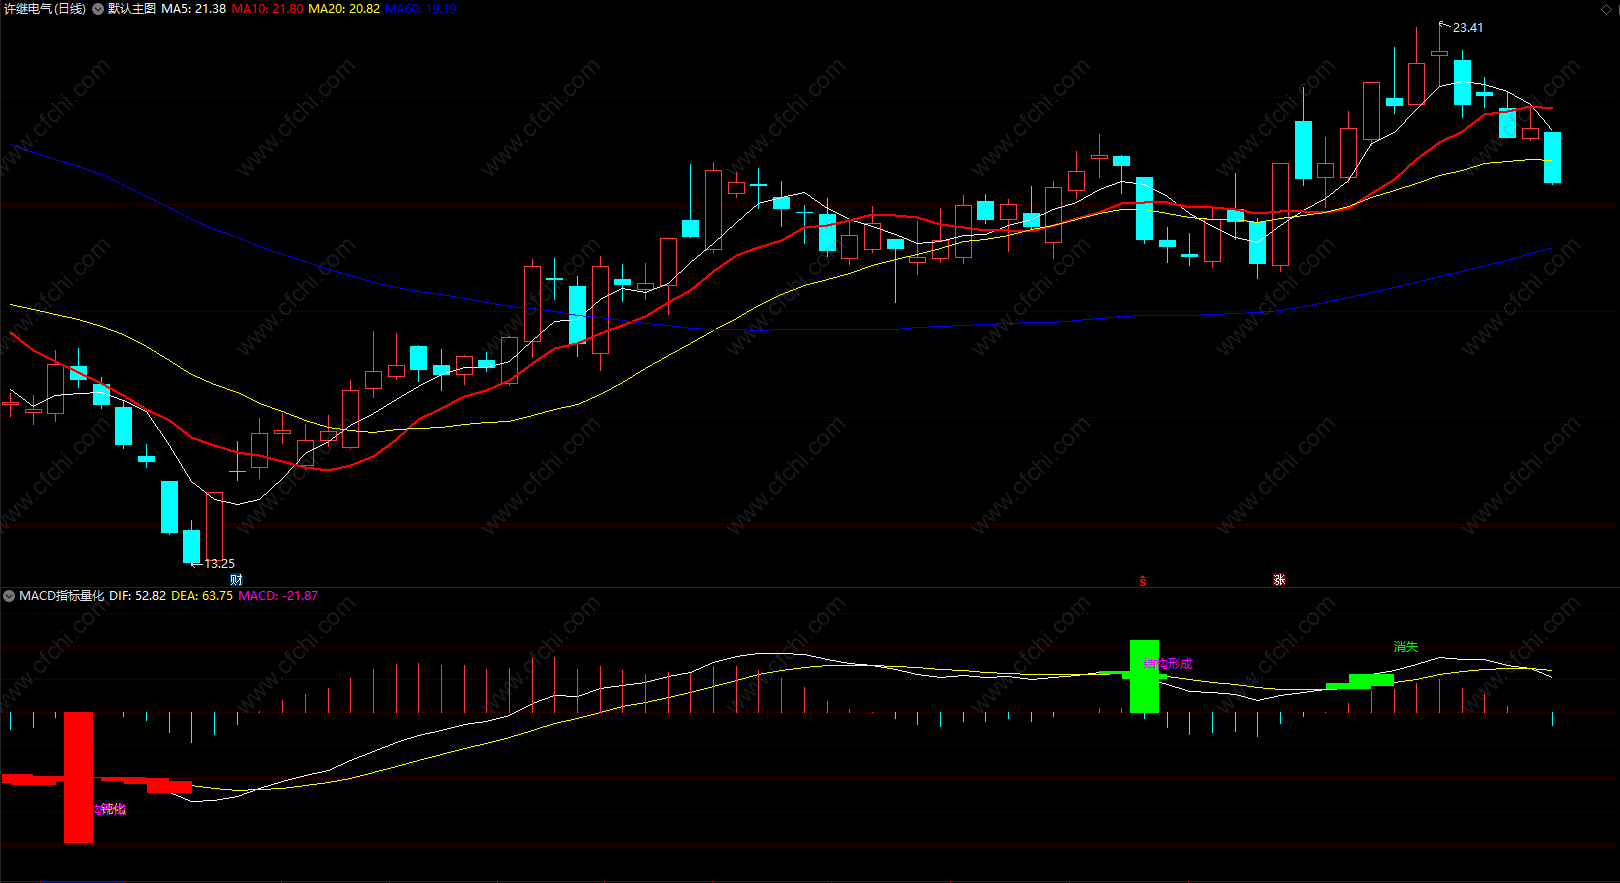Select the blue MA60: 19.19 label
Image resolution: width=1620 pixels, height=883 pixels.
point(421,9)
